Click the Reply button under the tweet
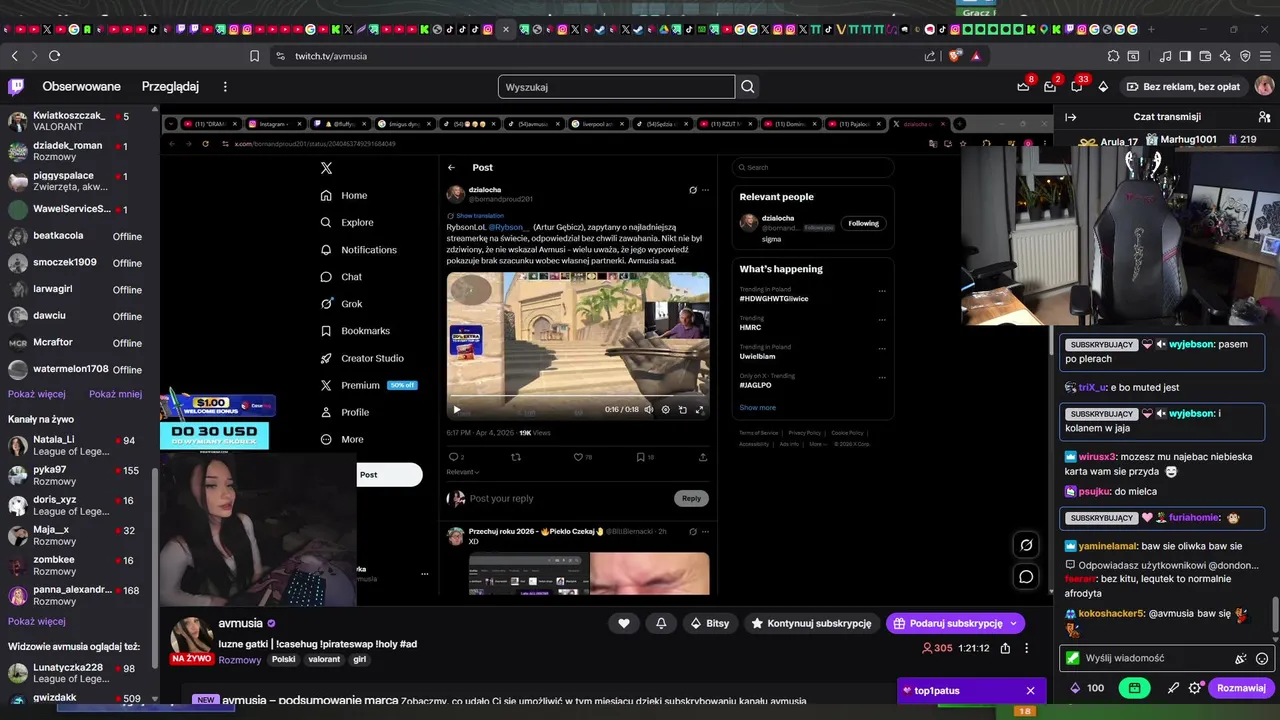 tap(691, 498)
